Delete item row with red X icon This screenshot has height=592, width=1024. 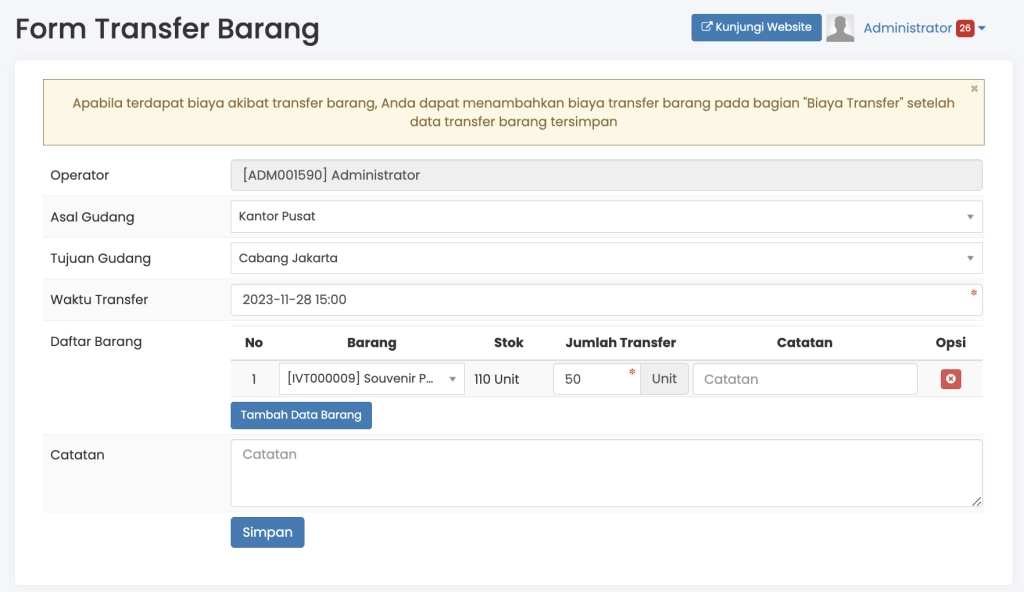point(950,379)
